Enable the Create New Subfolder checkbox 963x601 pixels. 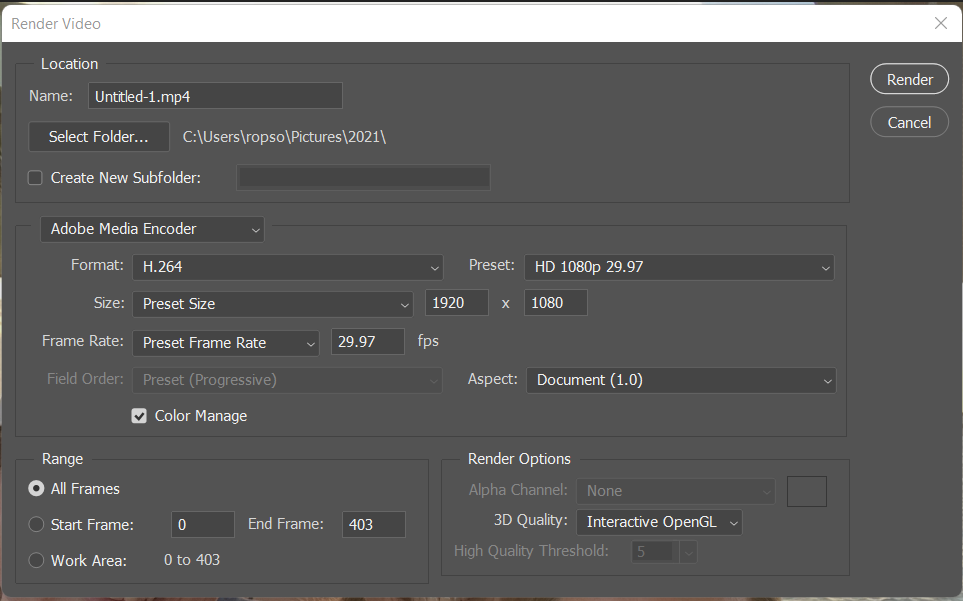[x=35, y=177]
